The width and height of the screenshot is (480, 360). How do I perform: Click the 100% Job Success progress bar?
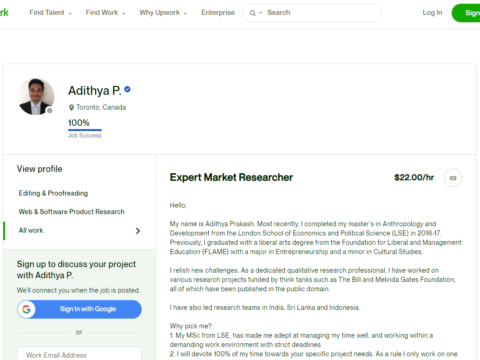tap(85, 130)
